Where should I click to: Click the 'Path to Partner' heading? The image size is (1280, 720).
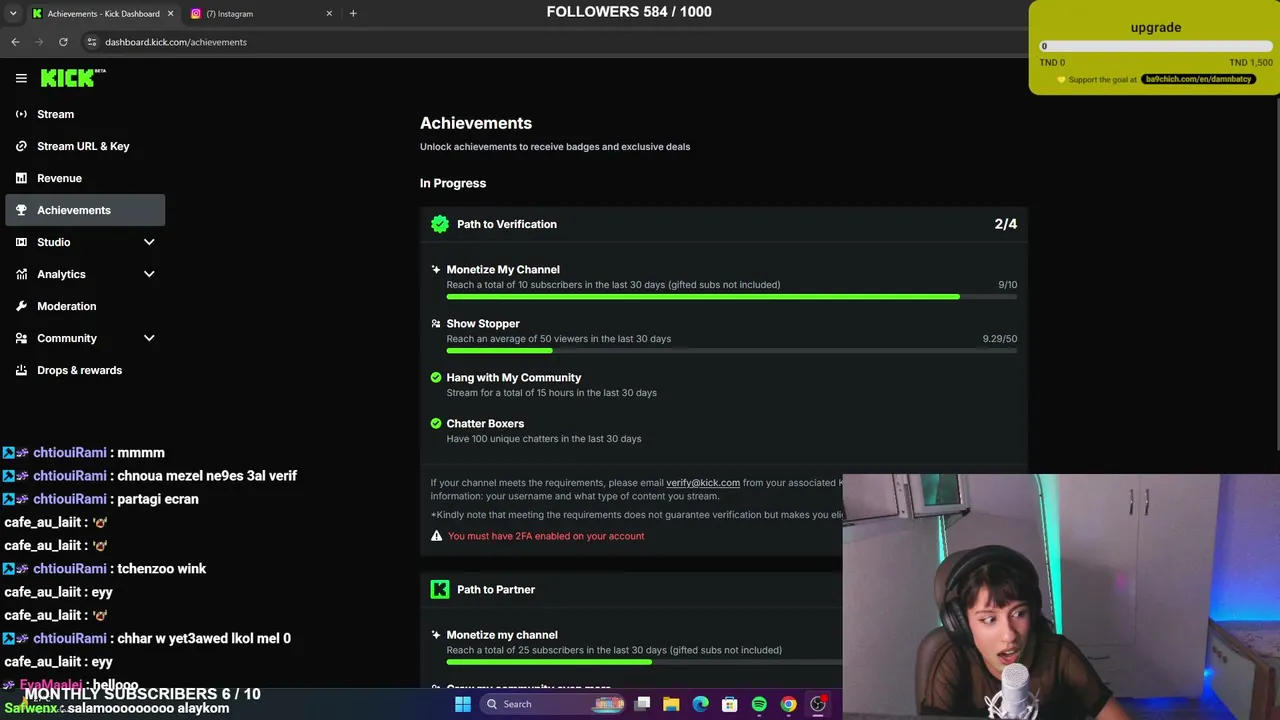(x=496, y=589)
